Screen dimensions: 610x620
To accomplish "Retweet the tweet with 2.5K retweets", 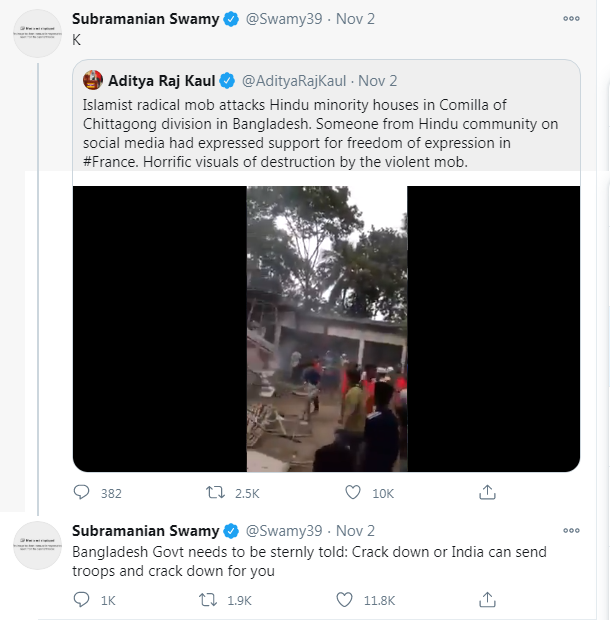I will pyautogui.click(x=216, y=493).
